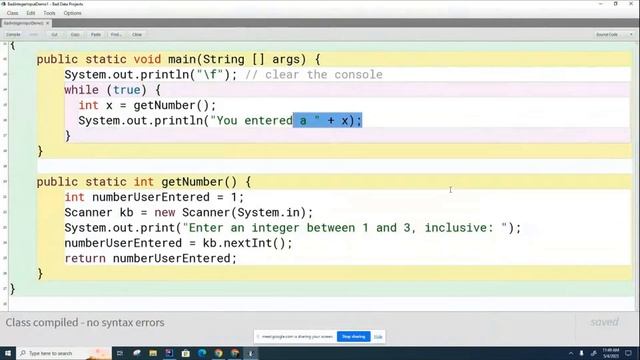Image resolution: width=640 pixels, height=360 pixels.
Task: Click the taskbar search box
Action: click(x=63, y=353)
